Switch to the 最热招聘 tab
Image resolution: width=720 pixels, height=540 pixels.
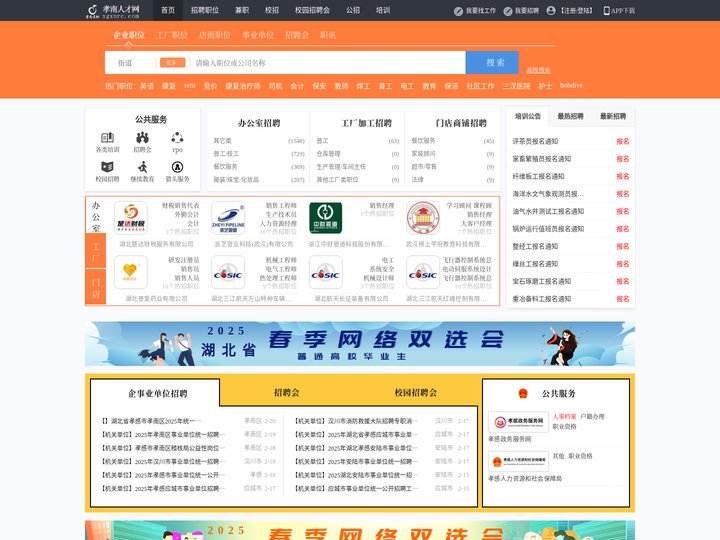570,116
